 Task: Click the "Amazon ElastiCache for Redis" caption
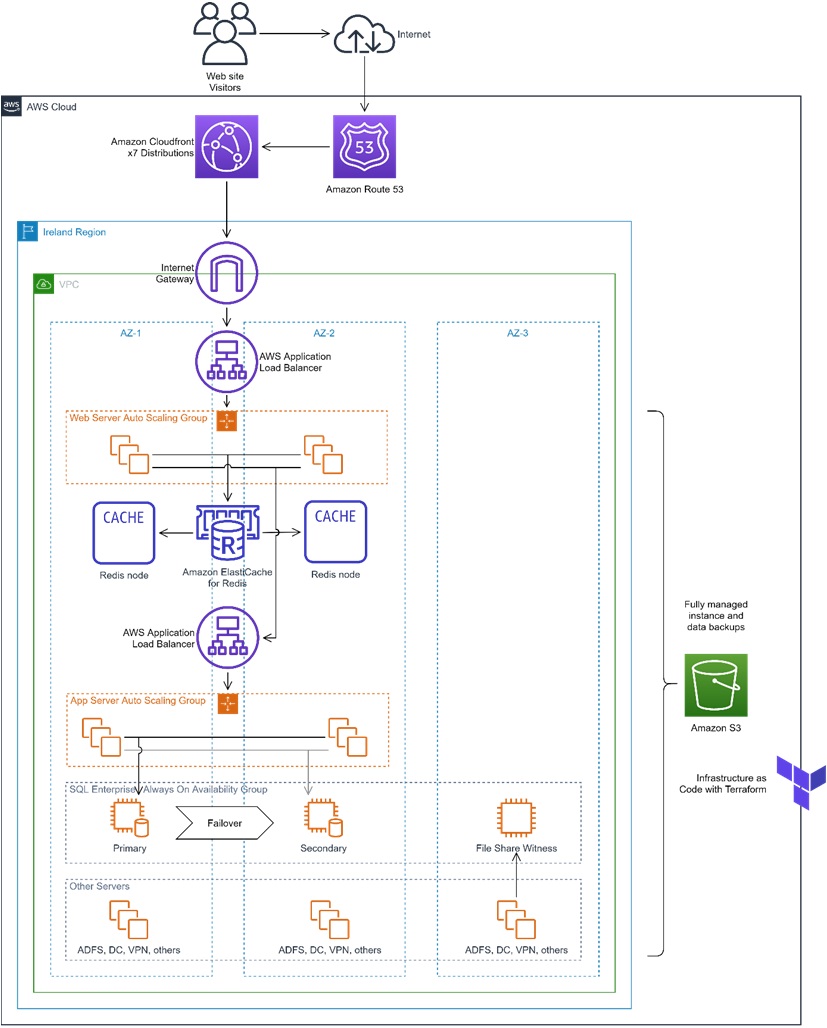(228, 578)
